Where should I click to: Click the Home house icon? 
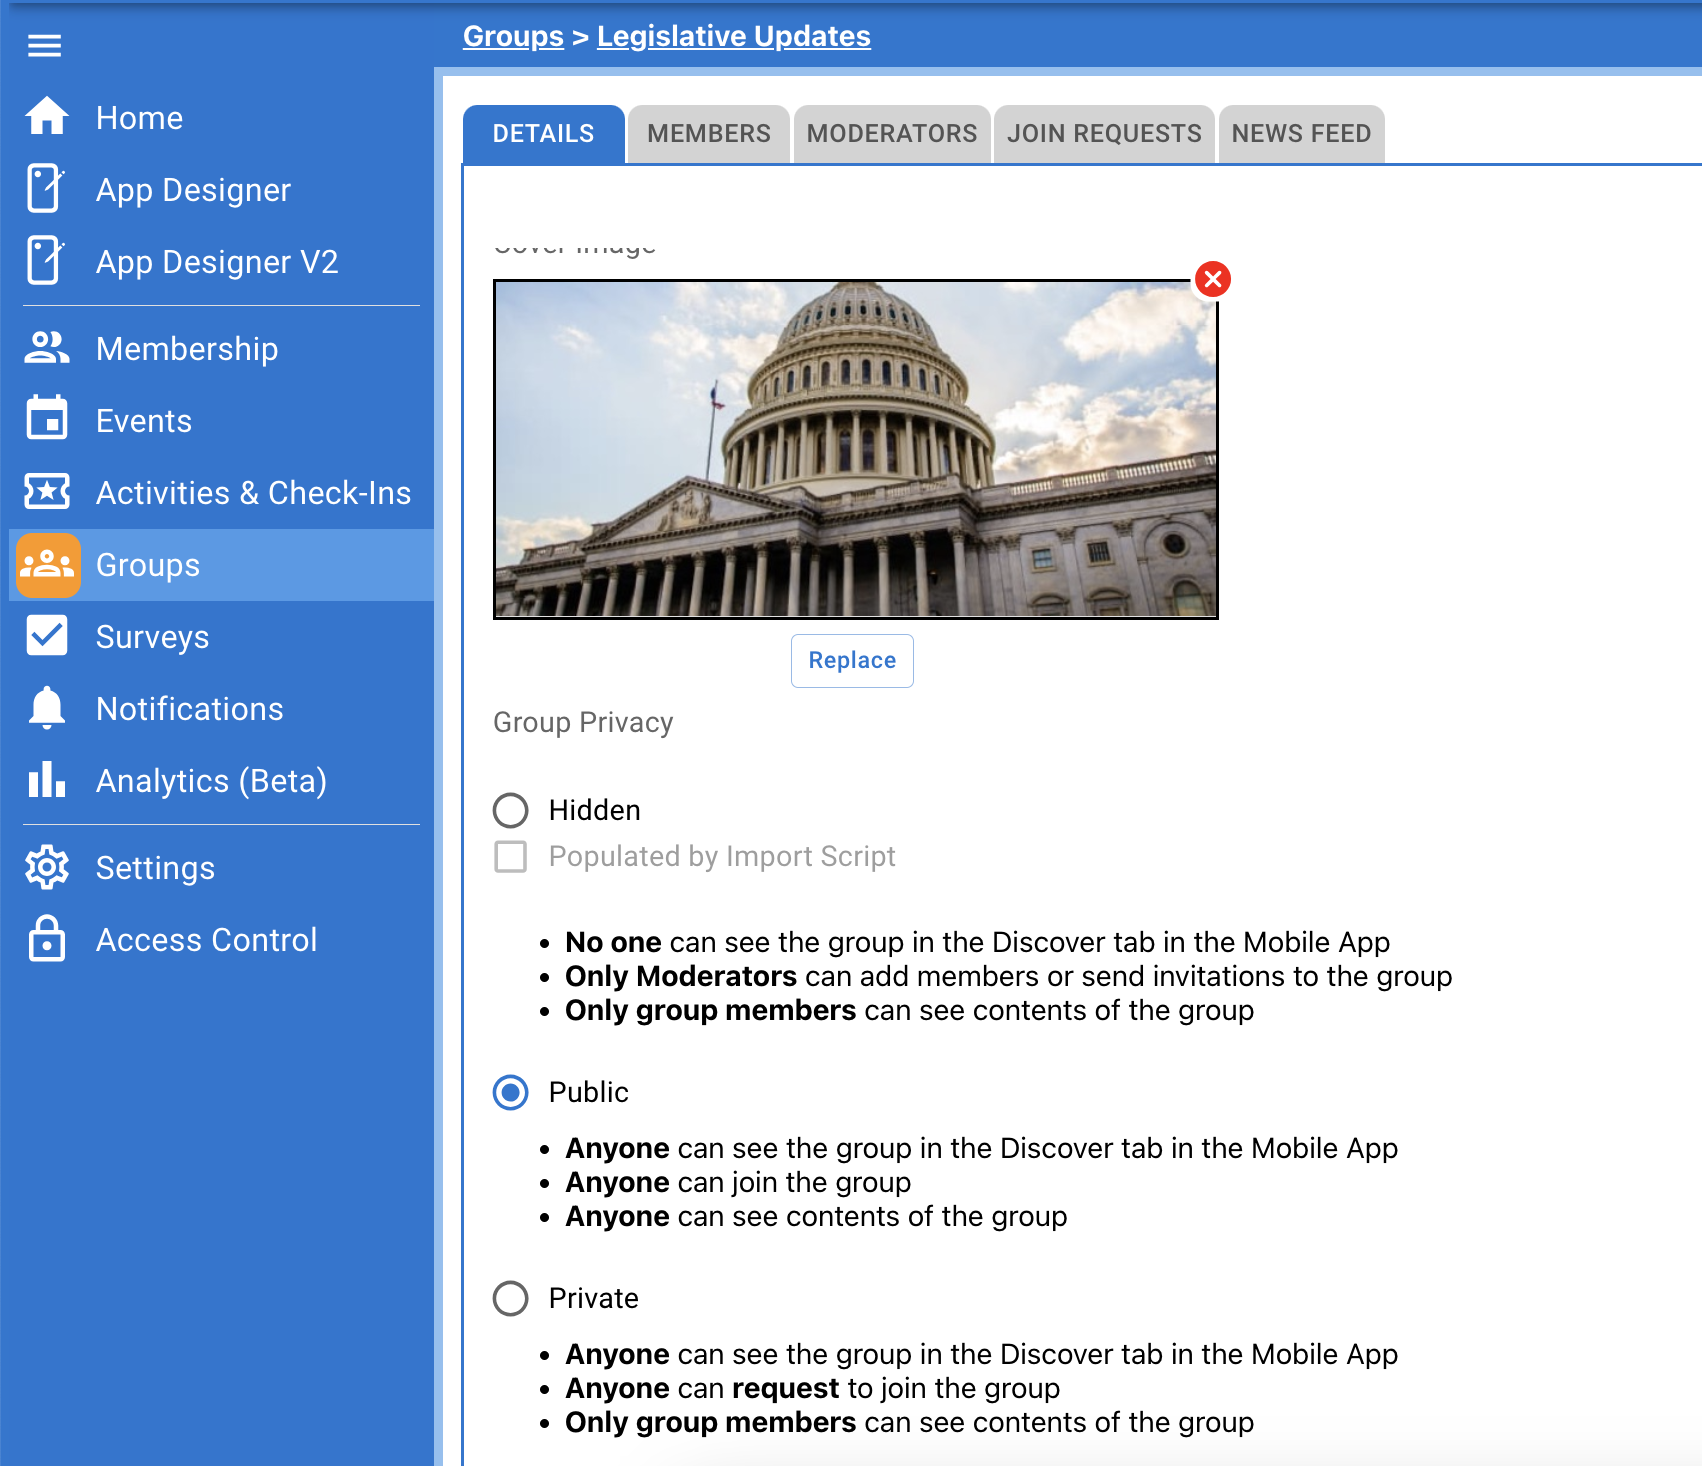(46, 117)
